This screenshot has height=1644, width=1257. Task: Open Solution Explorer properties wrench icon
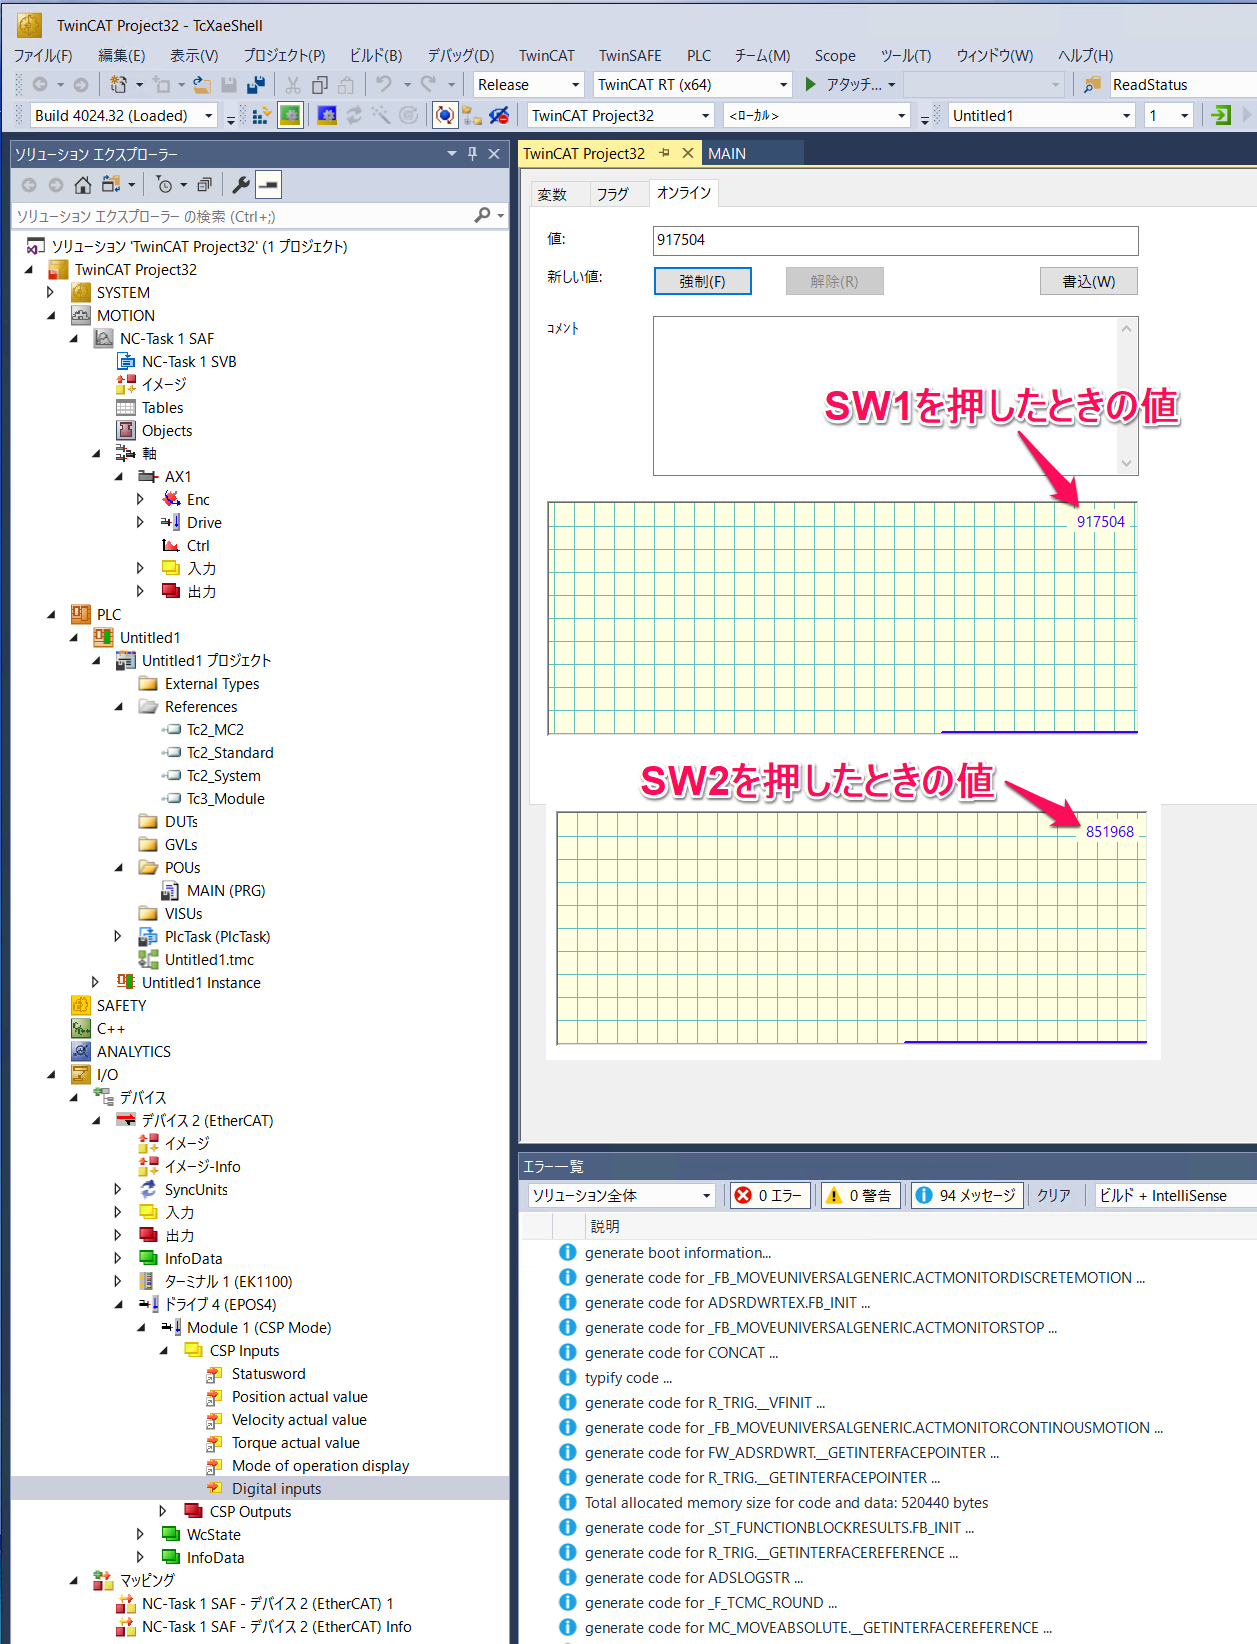click(240, 185)
